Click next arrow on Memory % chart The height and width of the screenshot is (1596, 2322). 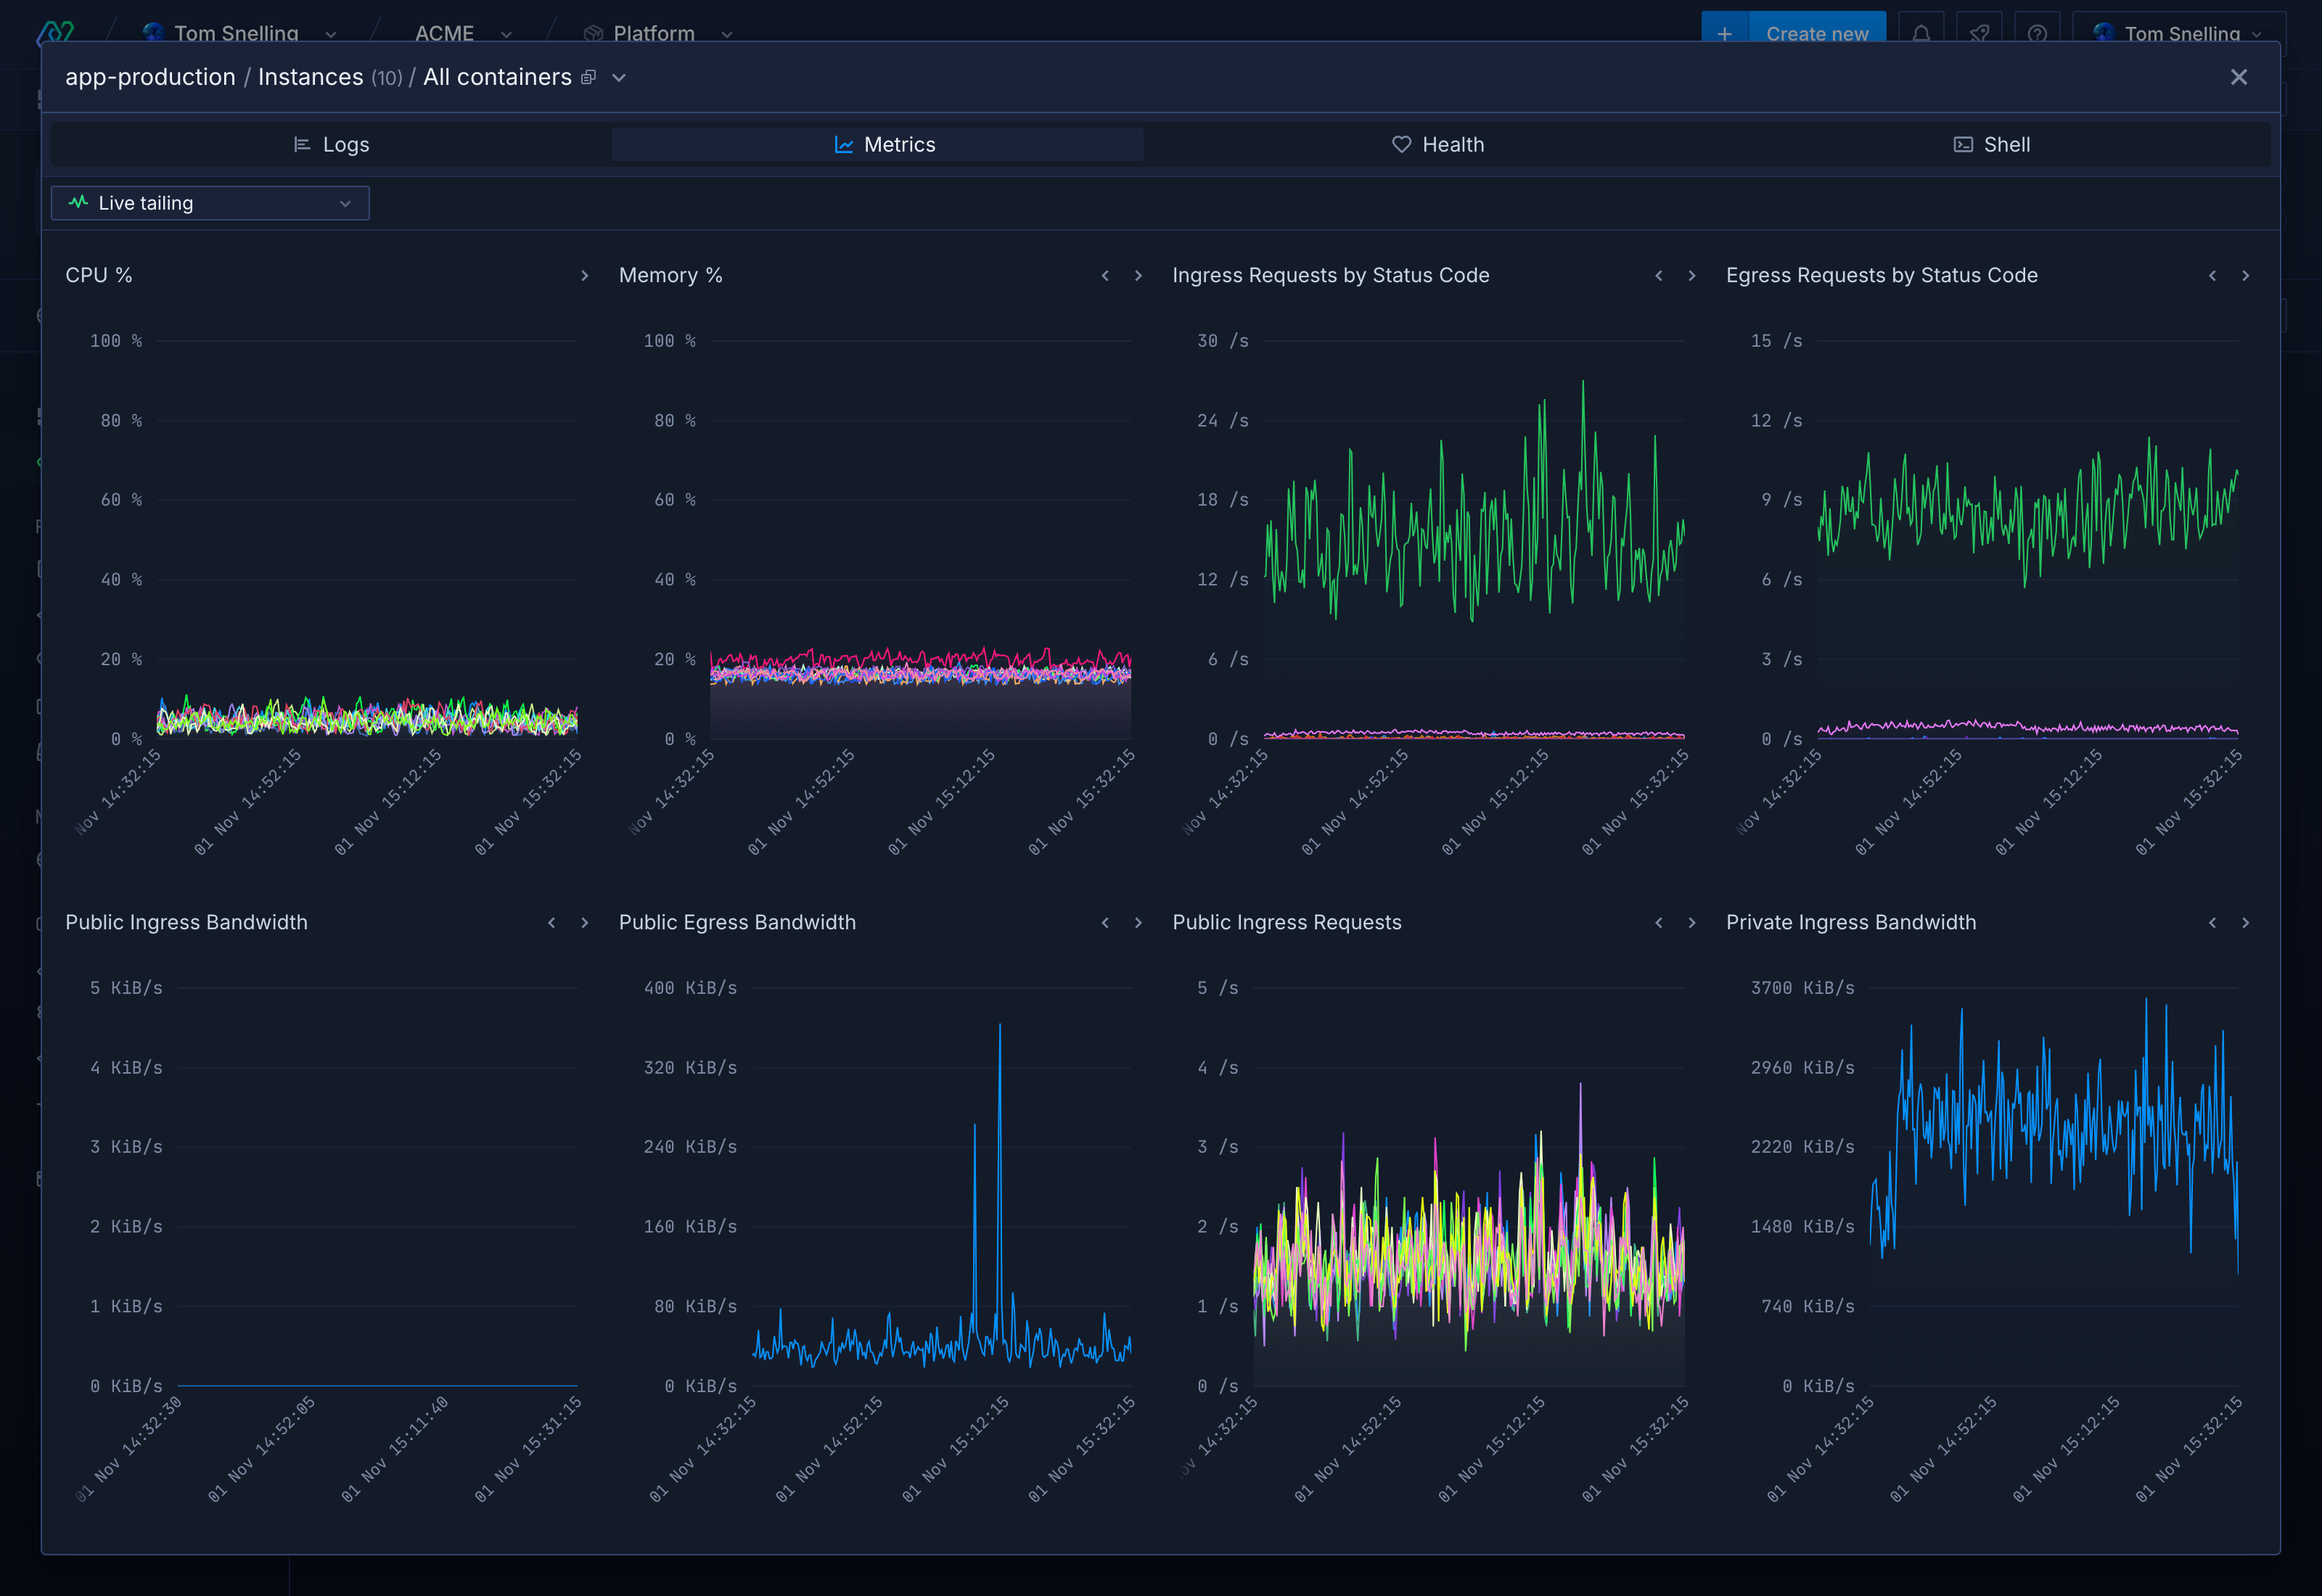click(x=1138, y=276)
